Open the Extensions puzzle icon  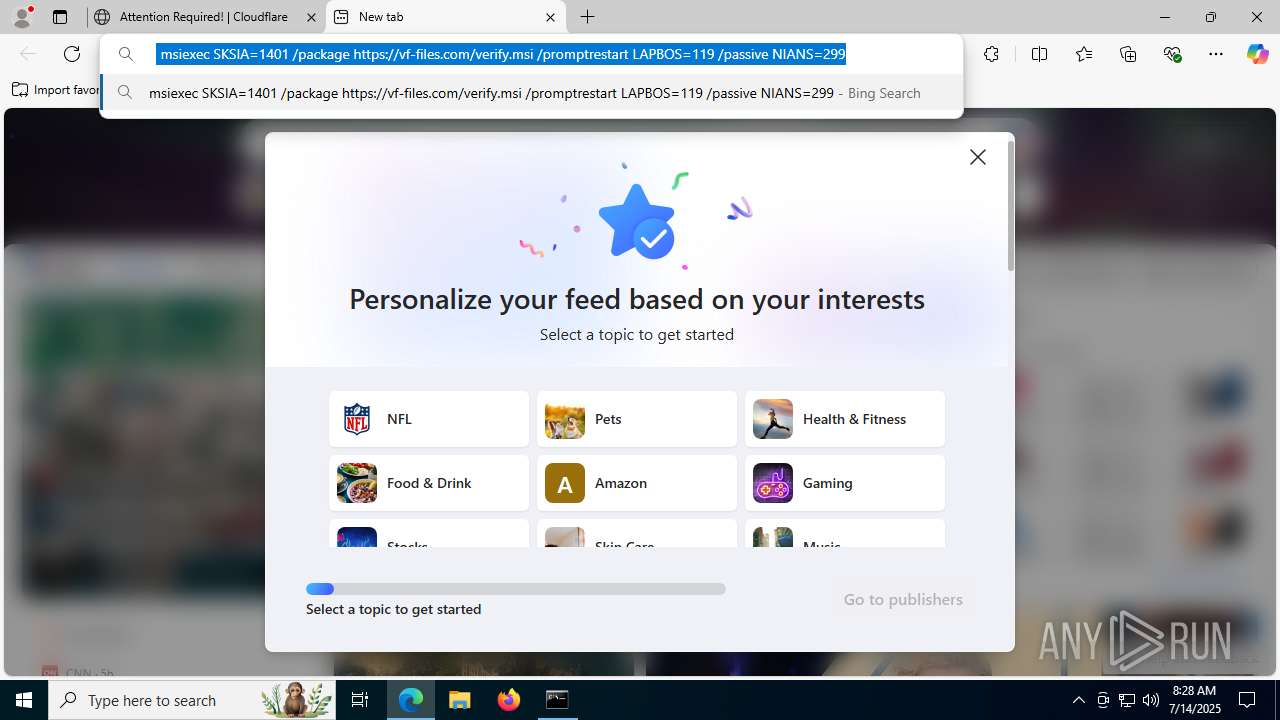click(991, 54)
